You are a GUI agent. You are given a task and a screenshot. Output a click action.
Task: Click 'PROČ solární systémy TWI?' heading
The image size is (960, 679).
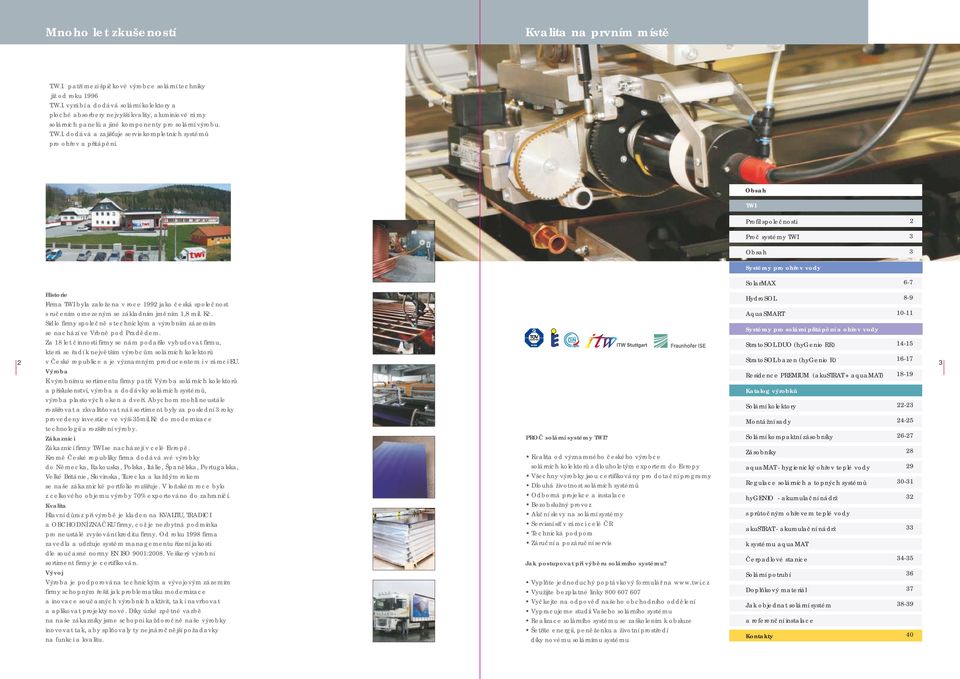coord(567,438)
